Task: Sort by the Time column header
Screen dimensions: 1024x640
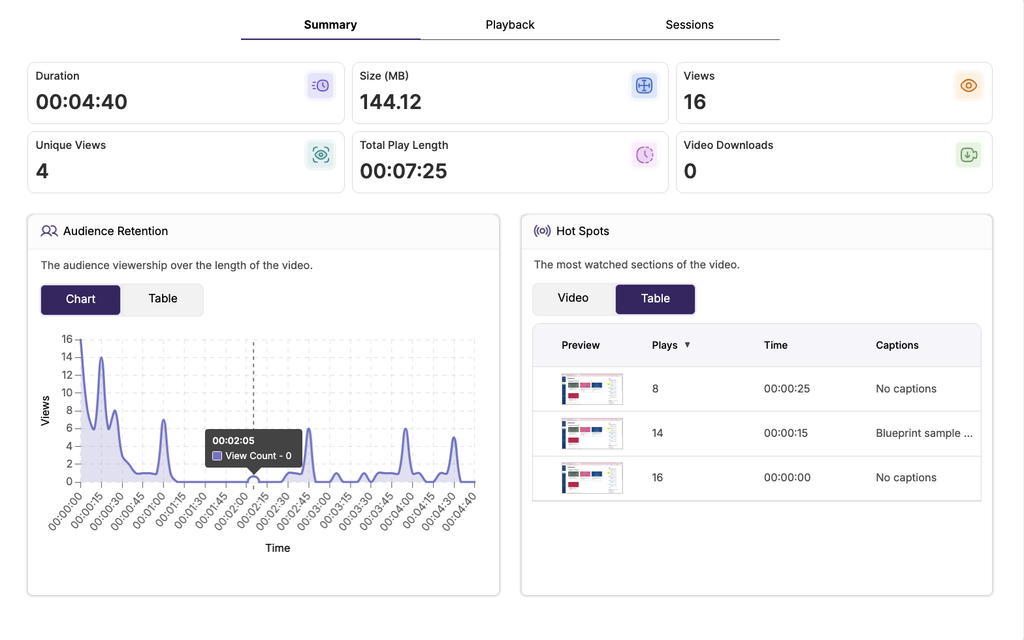Action: coord(776,345)
